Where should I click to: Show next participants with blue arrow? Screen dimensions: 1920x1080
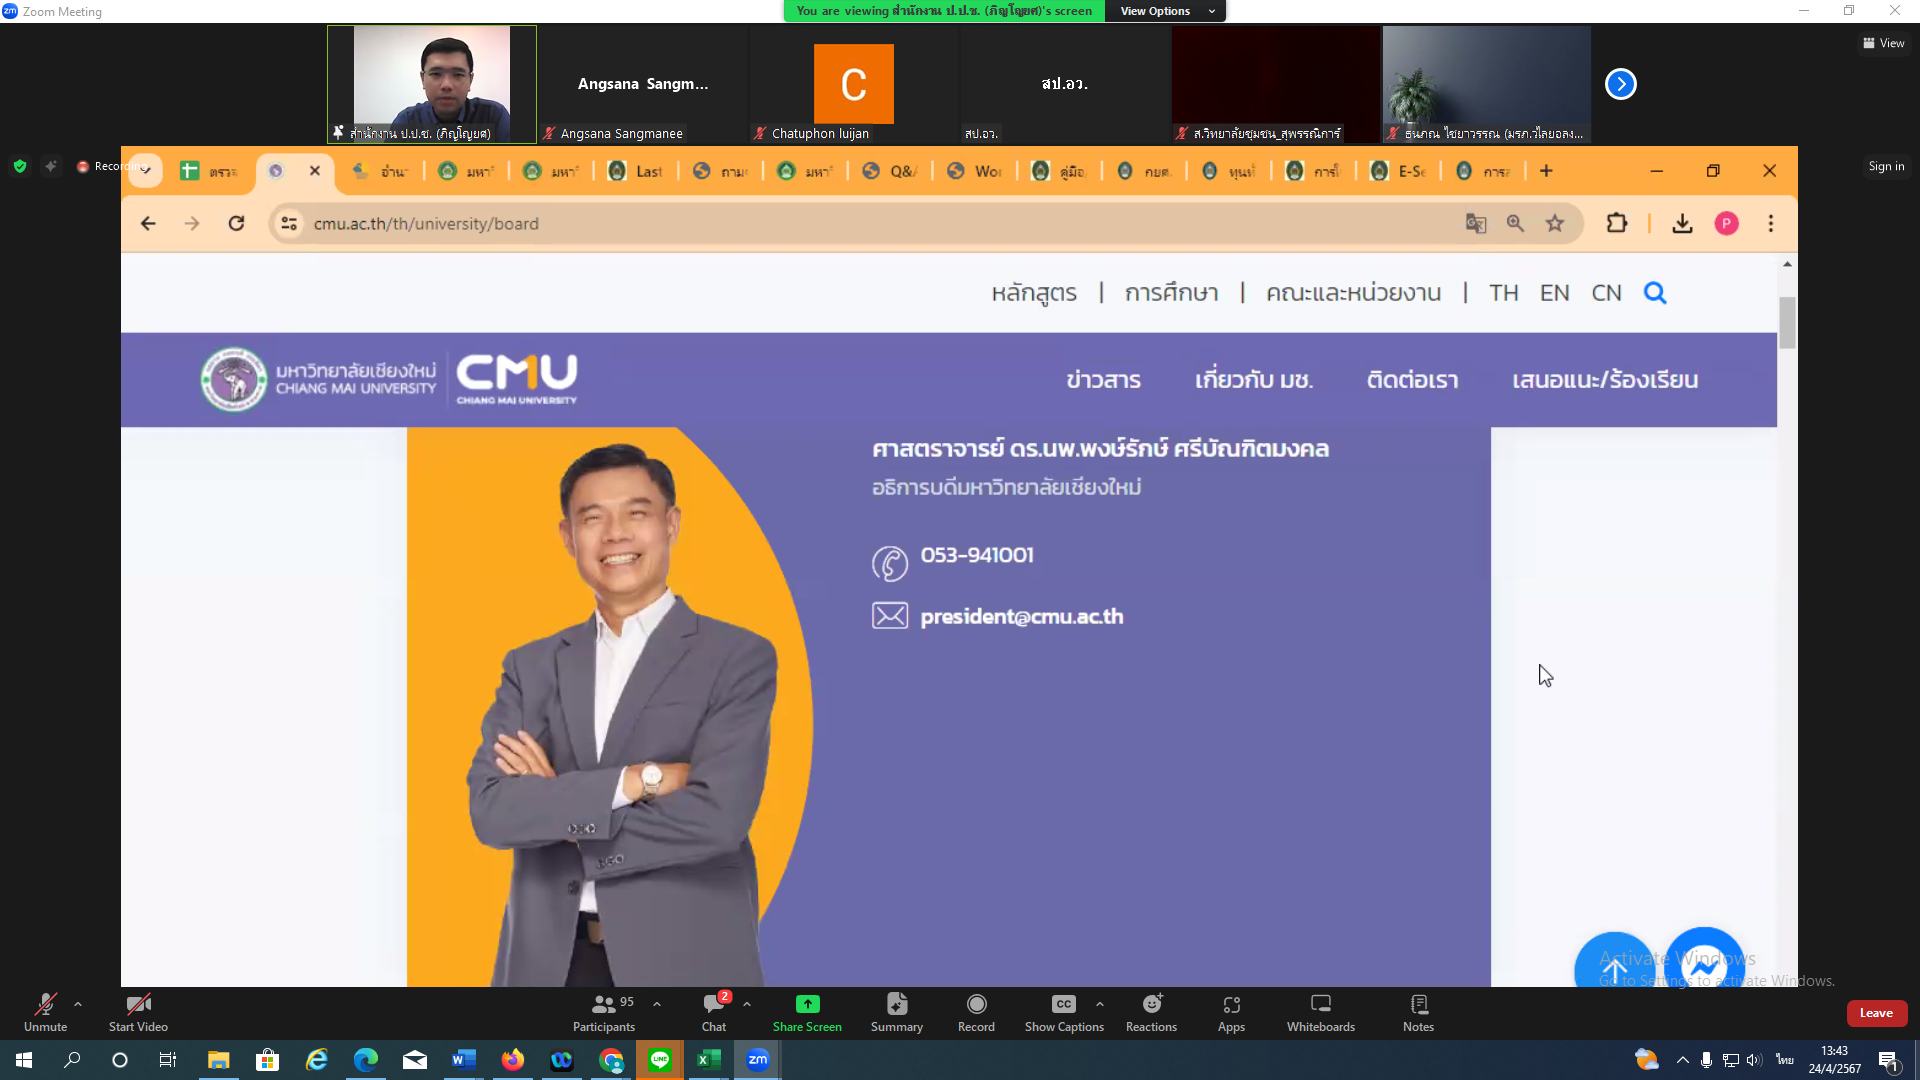[1620, 84]
